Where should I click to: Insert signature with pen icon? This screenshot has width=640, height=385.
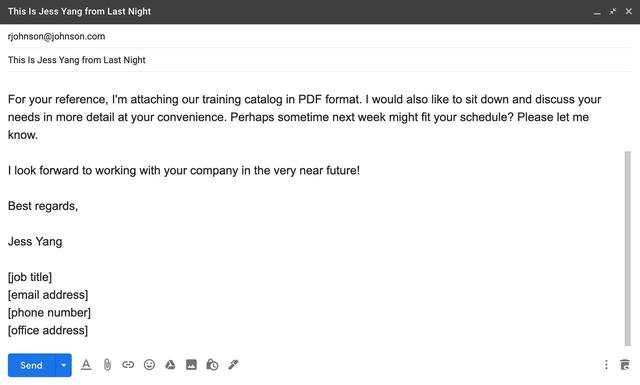[233, 365]
